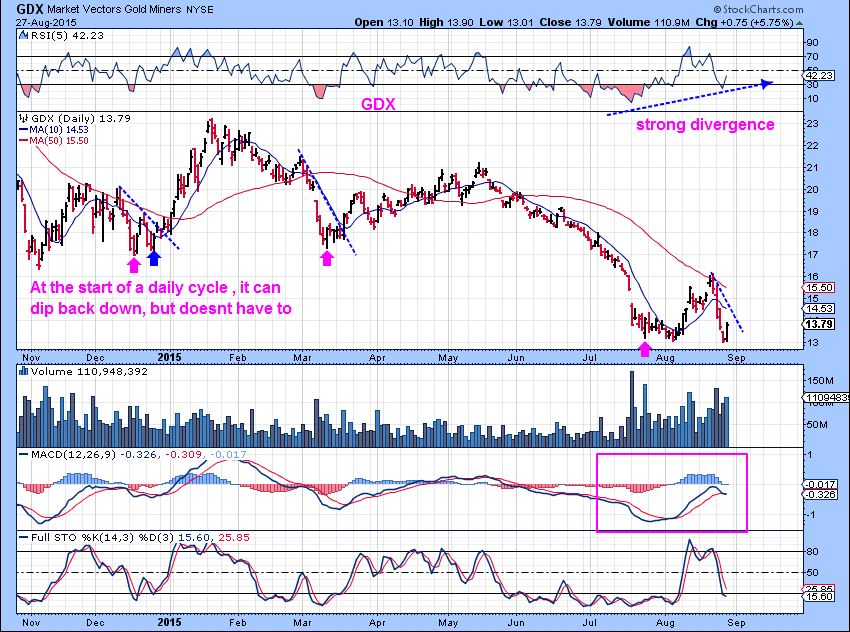Click the Chg +0.75 (+5.75%) value

click(x=744, y=23)
